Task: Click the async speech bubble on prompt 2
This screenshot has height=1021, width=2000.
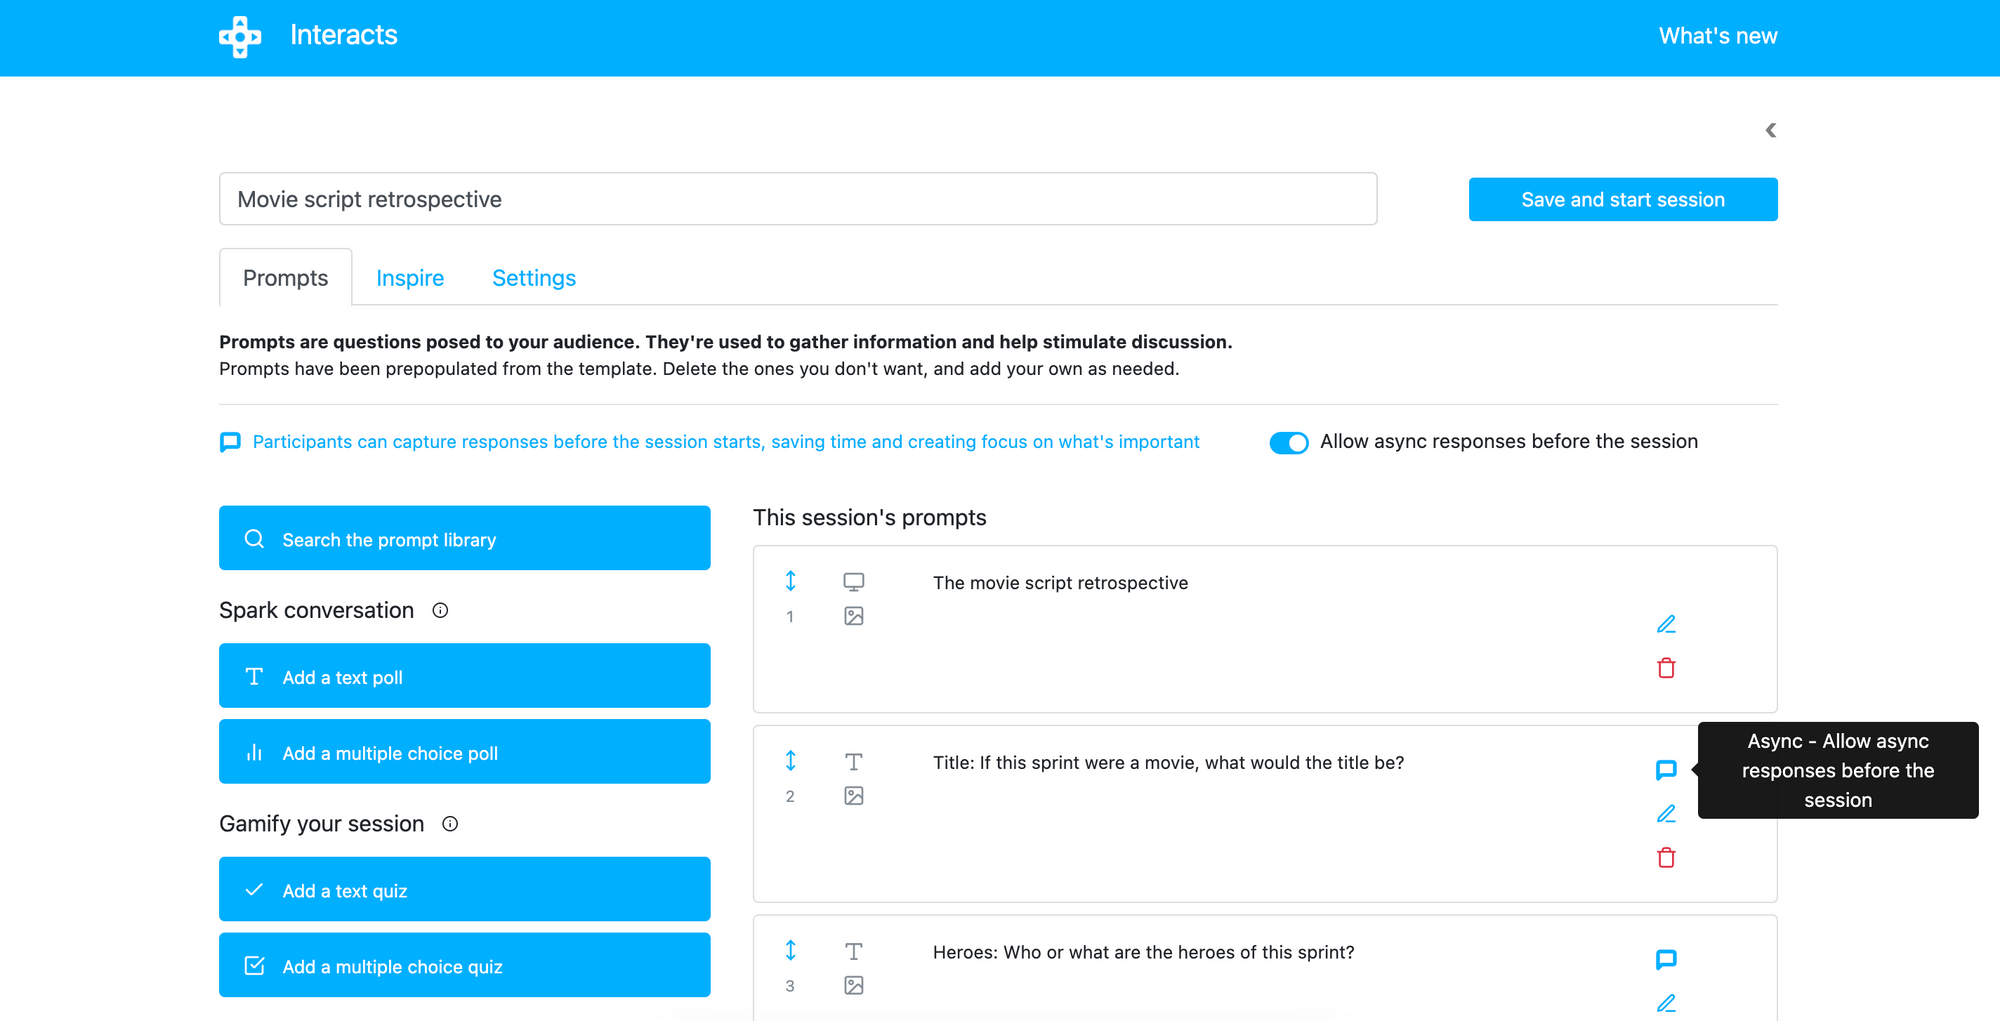Action: click(1666, 770)
